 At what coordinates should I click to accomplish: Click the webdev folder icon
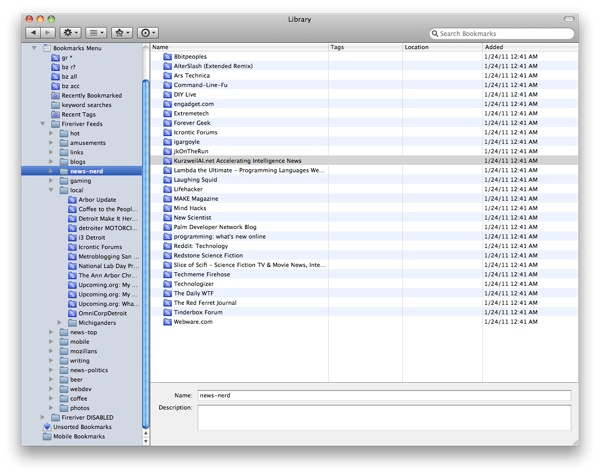pos(64,389)
